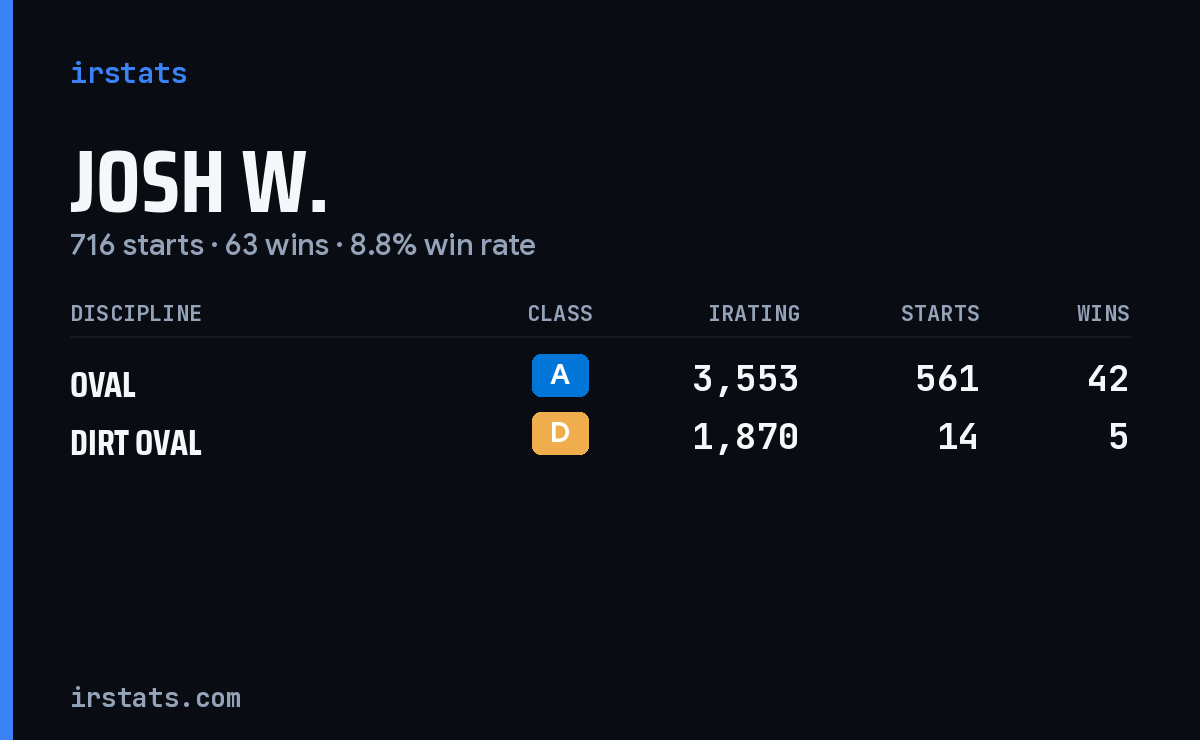Select the OVAL discipline row
The width and height of the screenshot is (1200, 740).
pyautogui.click(x=600, y=380)
